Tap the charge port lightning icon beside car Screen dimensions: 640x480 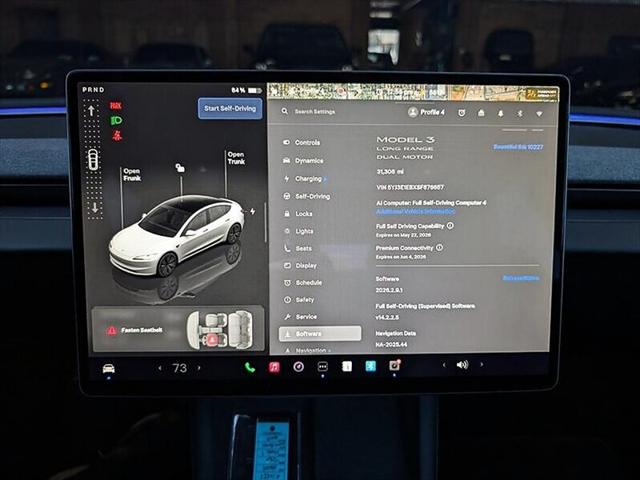(253, 211)
